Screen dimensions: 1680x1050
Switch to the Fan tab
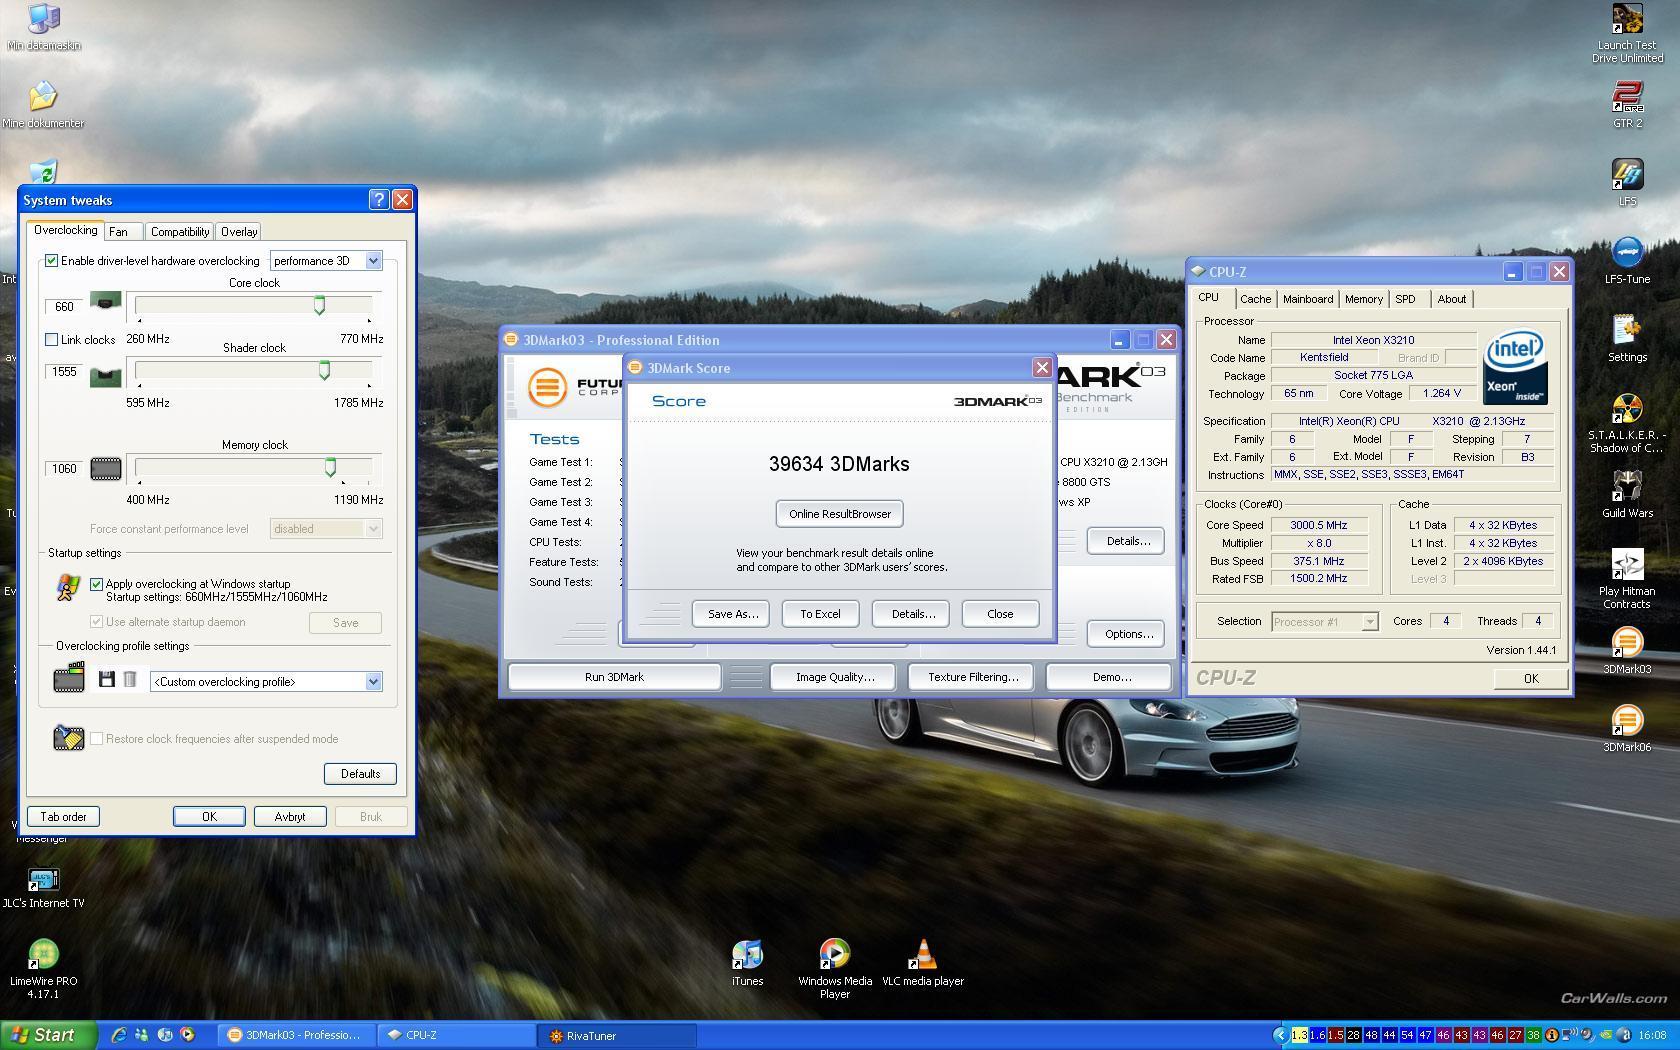pyautogui.click(x=119, y=232)
